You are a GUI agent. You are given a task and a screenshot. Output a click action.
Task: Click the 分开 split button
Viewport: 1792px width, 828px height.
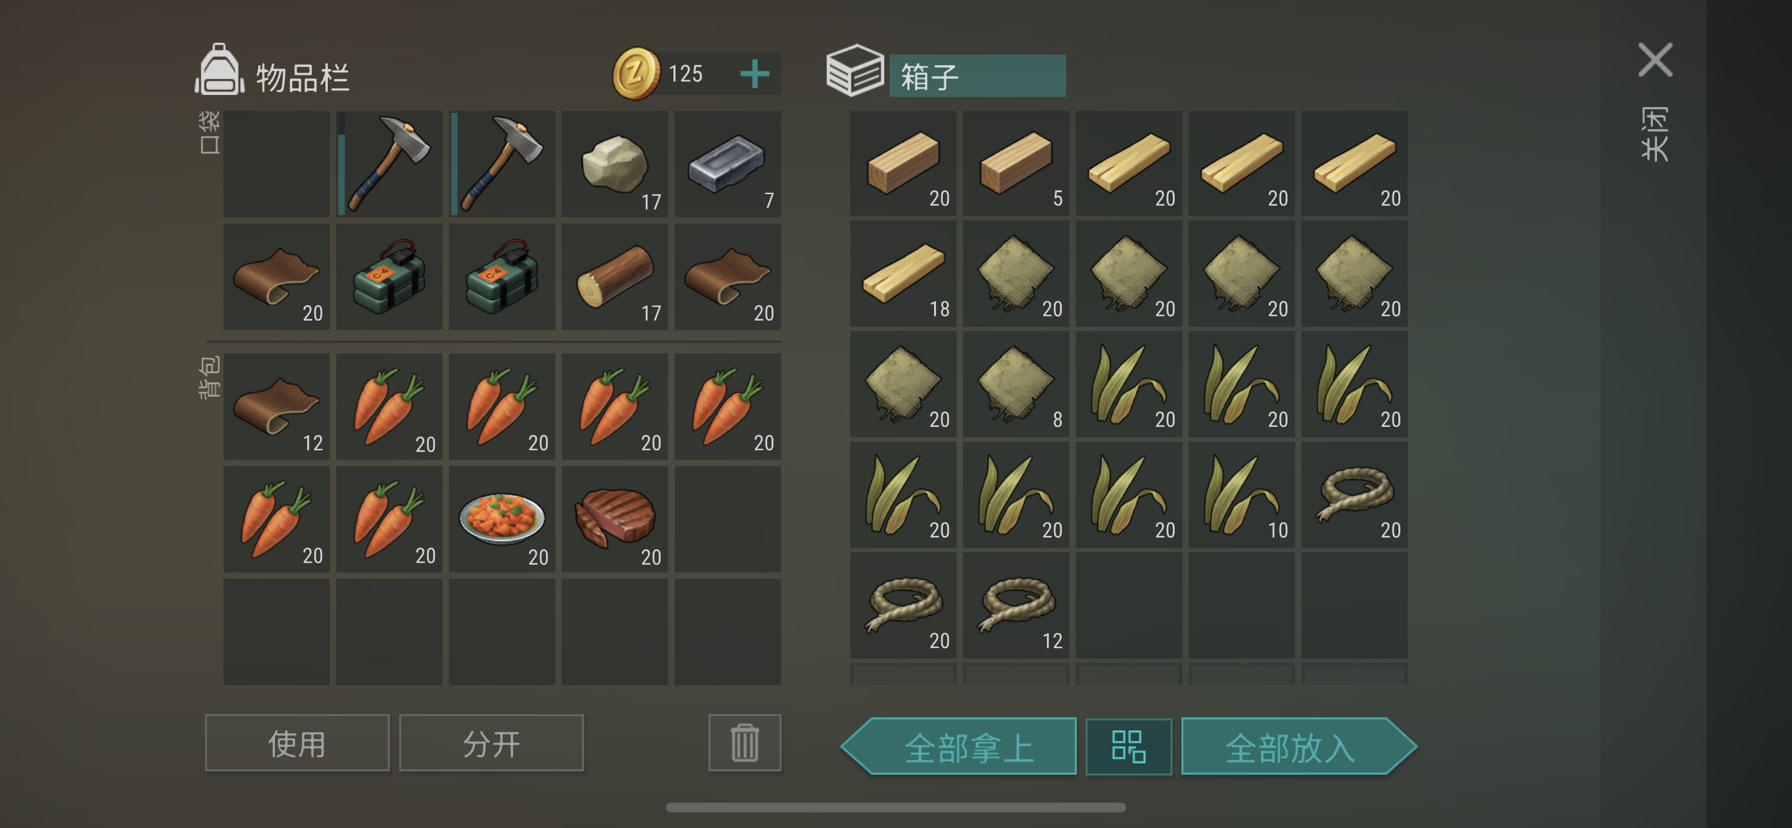[x=491, y=743]
